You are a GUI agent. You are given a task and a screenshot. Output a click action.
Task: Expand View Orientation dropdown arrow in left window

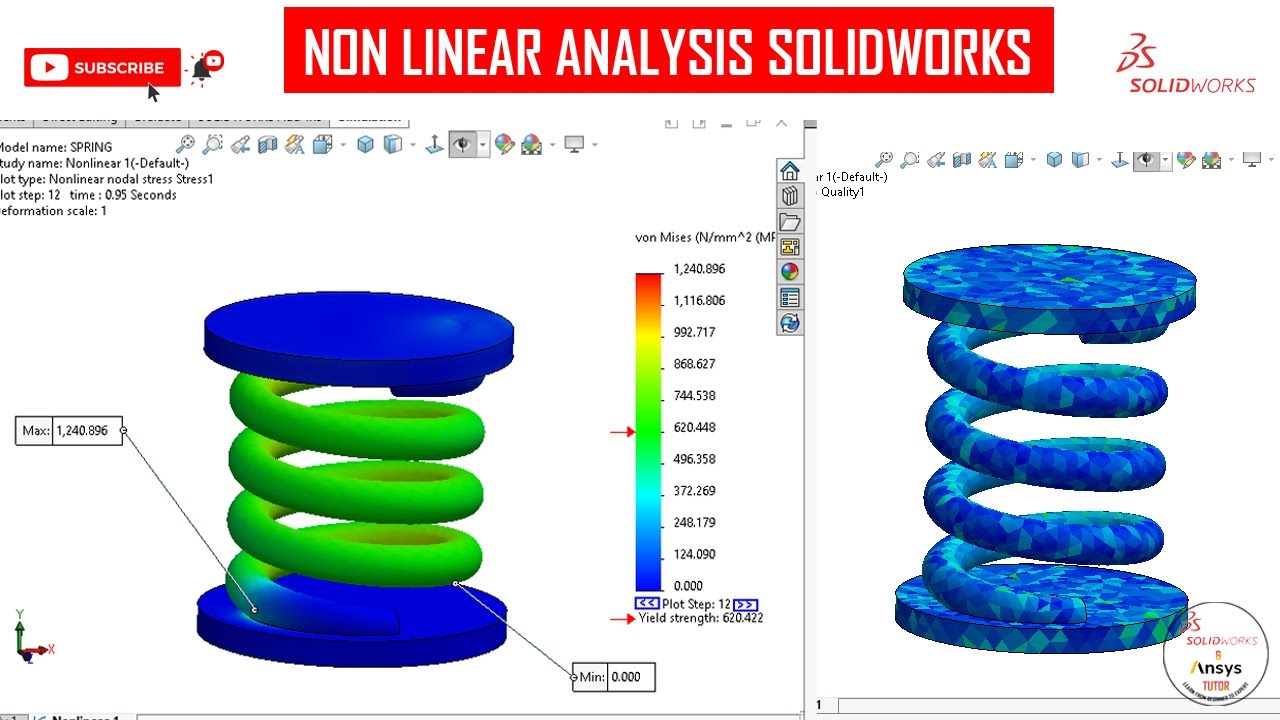click(343, 146)
